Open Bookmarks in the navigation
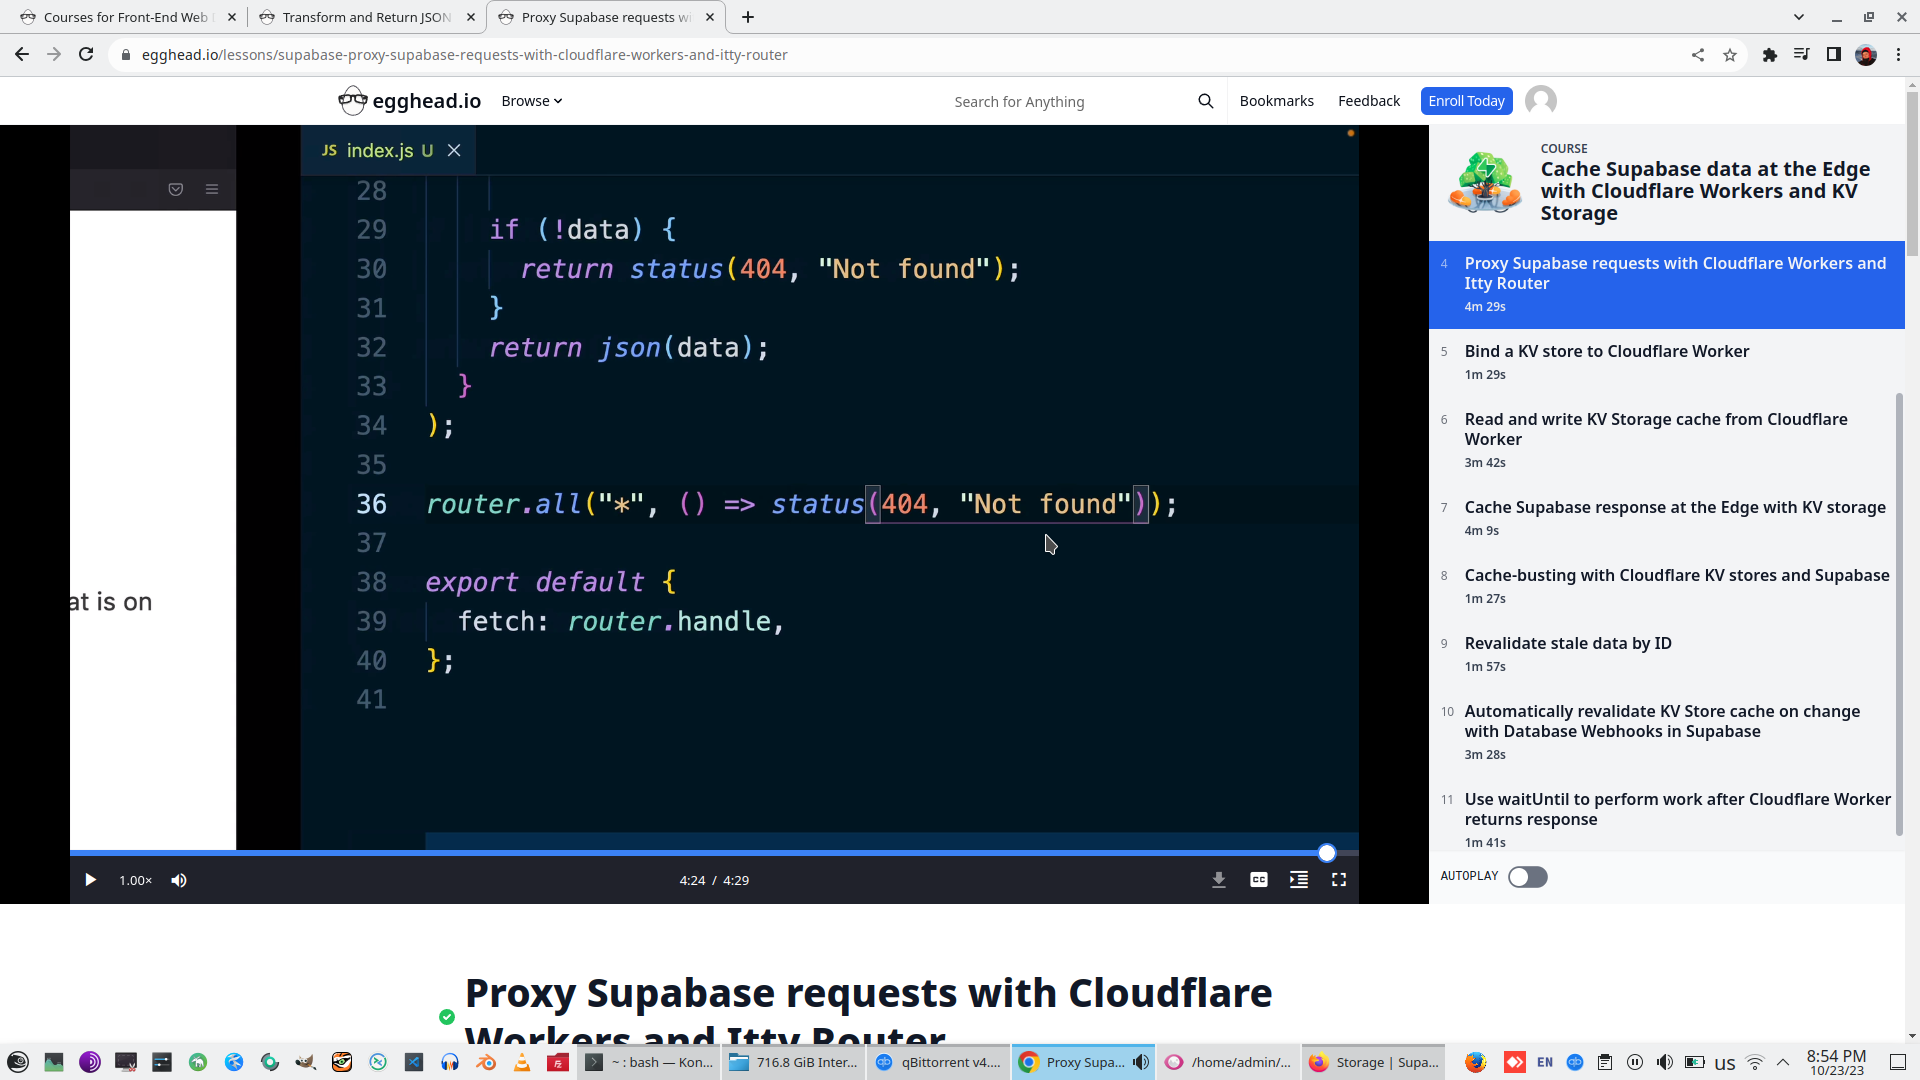 coord(1276,101)
